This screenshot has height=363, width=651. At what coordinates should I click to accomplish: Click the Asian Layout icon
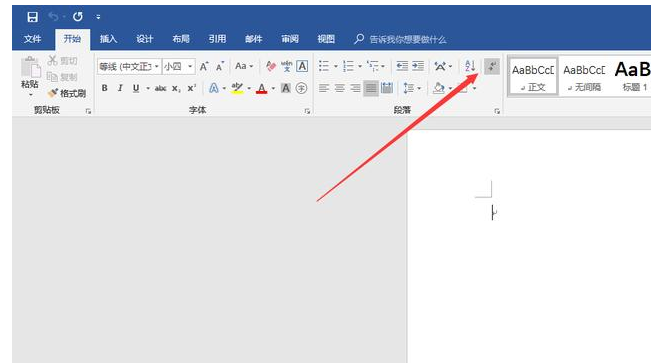click(440, 66)
